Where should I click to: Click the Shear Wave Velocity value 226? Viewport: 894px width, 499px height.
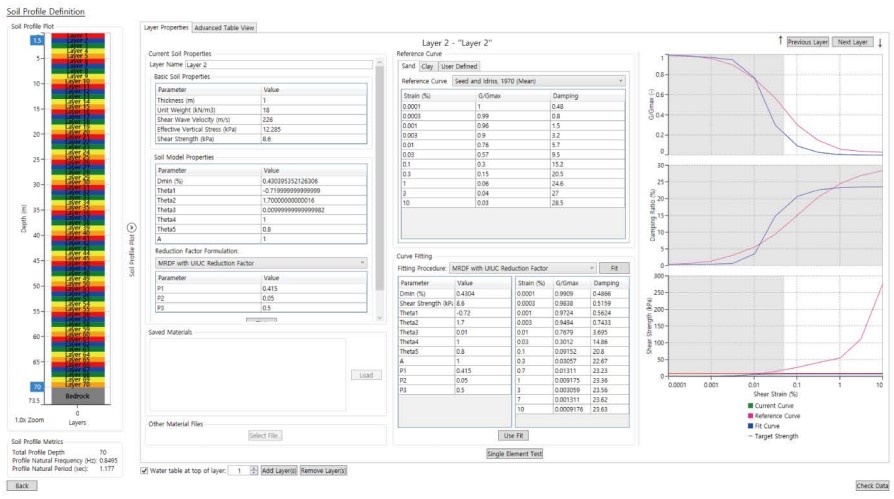point(314,120)
